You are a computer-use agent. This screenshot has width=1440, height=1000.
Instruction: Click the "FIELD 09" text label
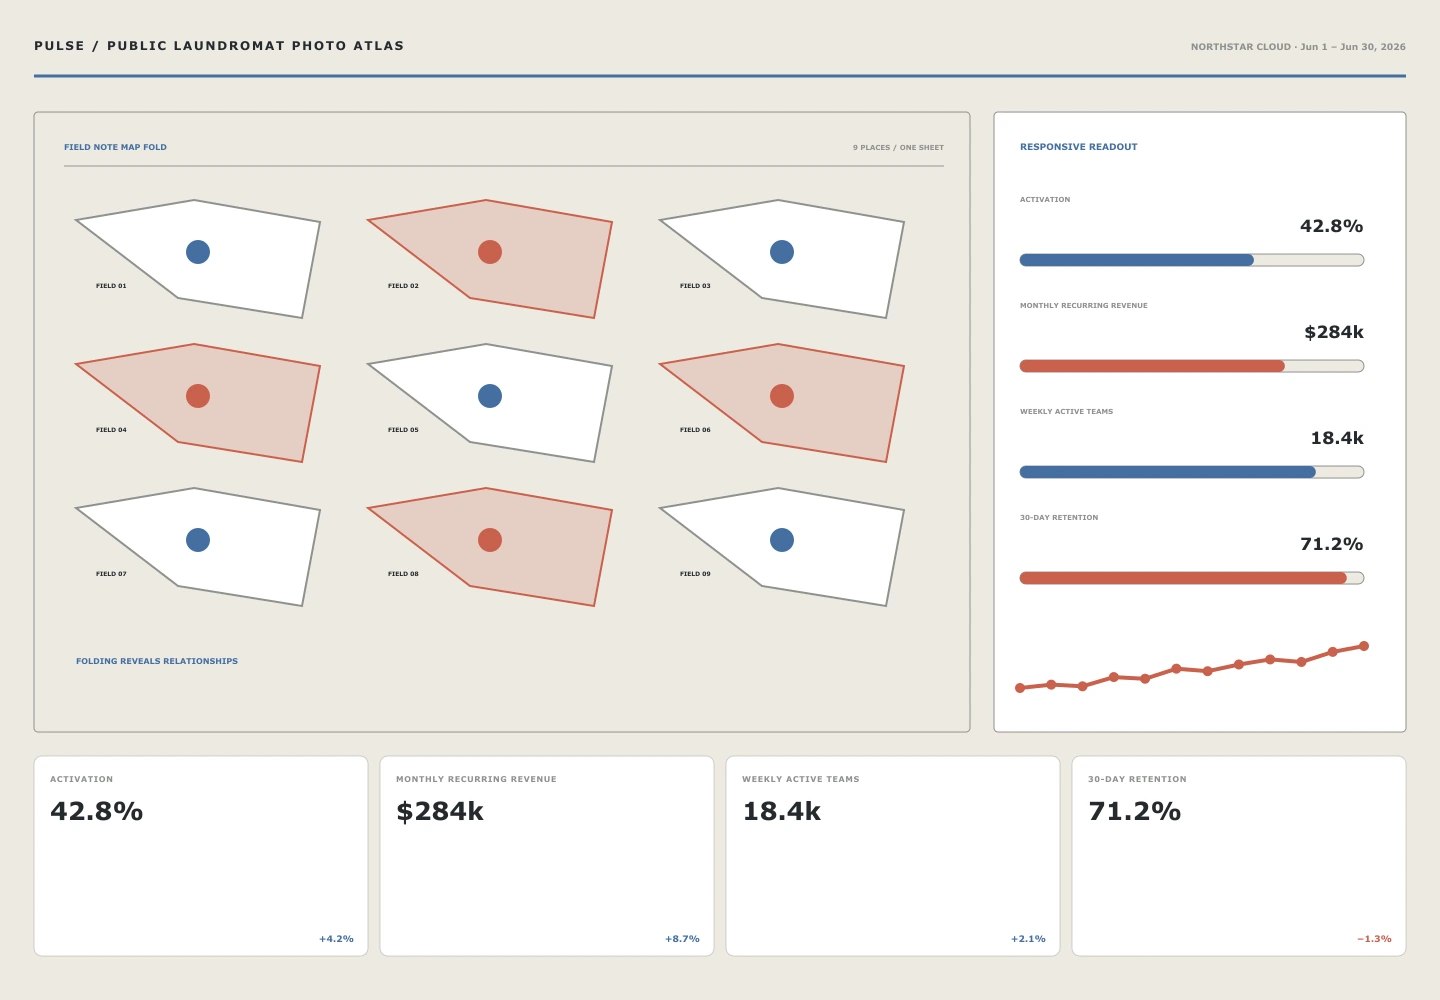click(695, 574)
